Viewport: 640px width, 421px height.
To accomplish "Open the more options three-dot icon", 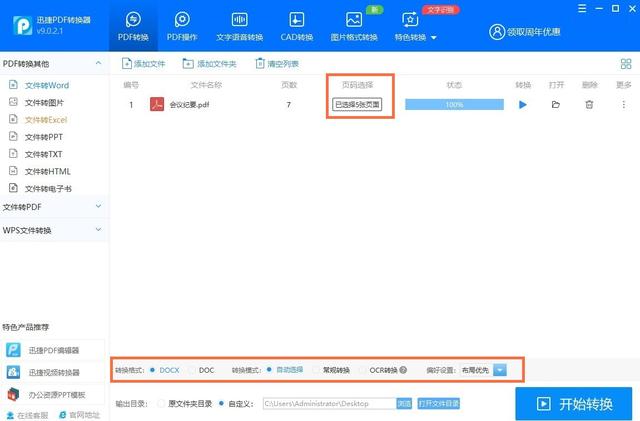I will coord(624,104).
